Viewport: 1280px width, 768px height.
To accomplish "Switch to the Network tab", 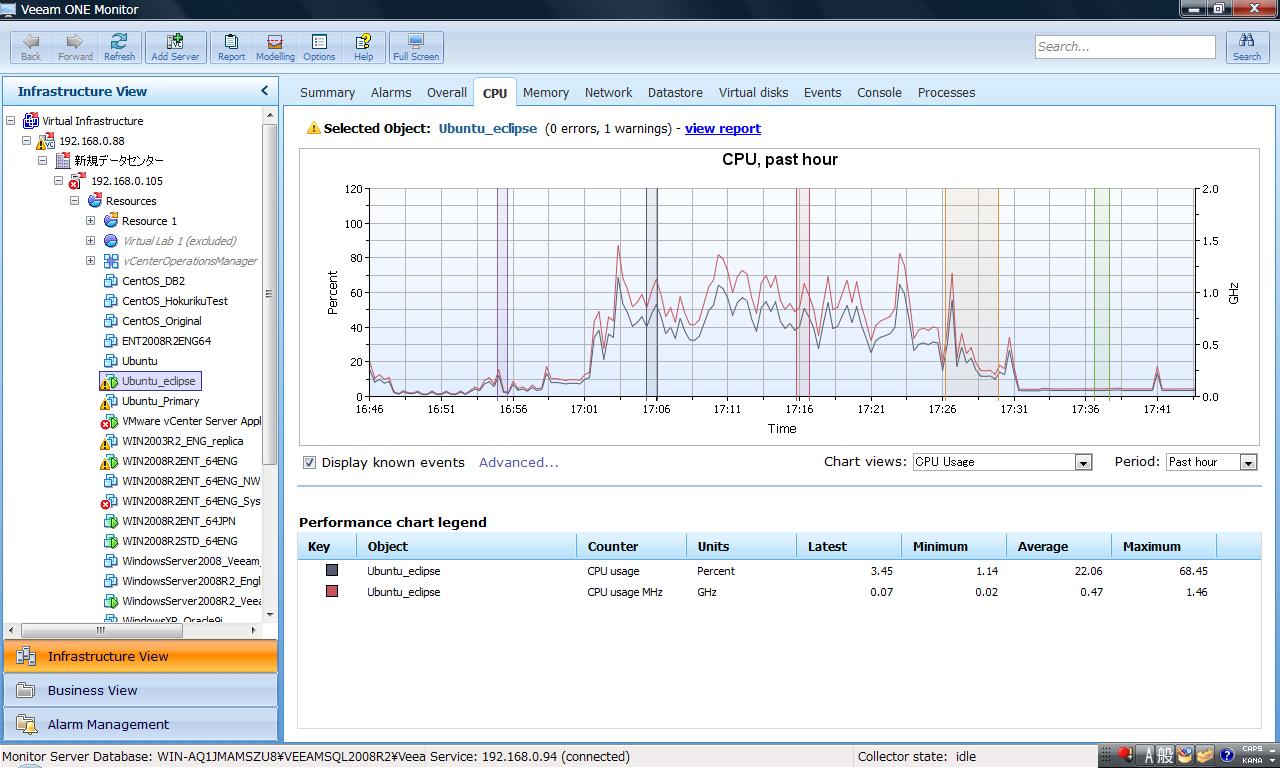I will tap(608, 92).
